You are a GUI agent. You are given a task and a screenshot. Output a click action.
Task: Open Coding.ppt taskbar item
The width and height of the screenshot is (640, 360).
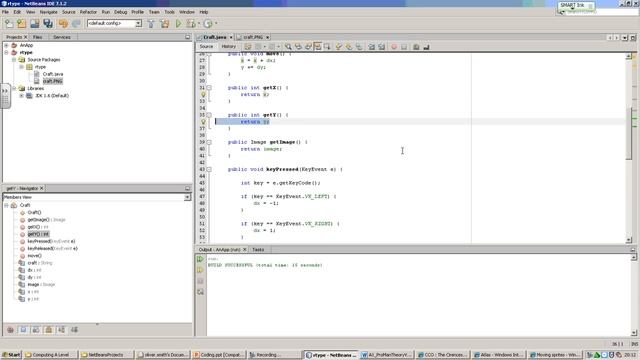[218, 355]
